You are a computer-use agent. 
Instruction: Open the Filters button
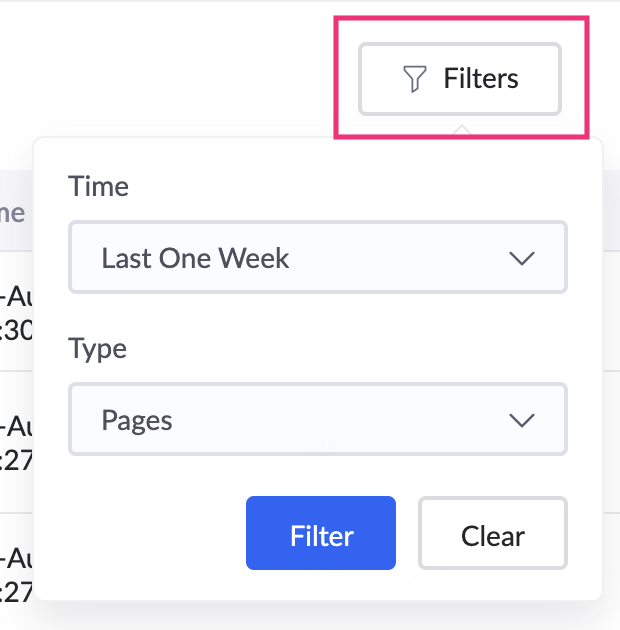(460, 79)
